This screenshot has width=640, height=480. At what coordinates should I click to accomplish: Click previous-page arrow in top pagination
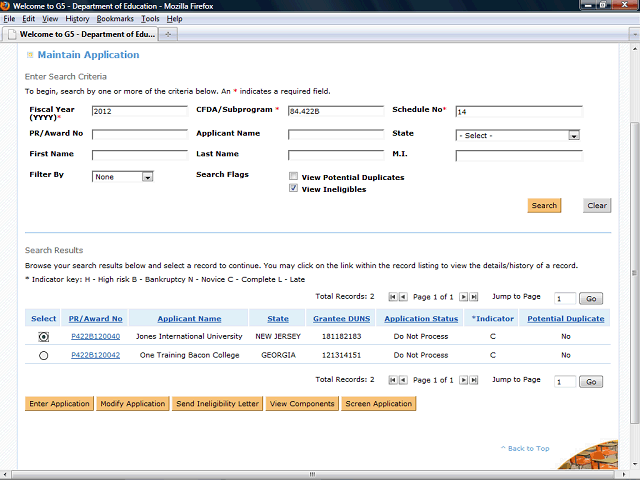[x=403, y=297]
